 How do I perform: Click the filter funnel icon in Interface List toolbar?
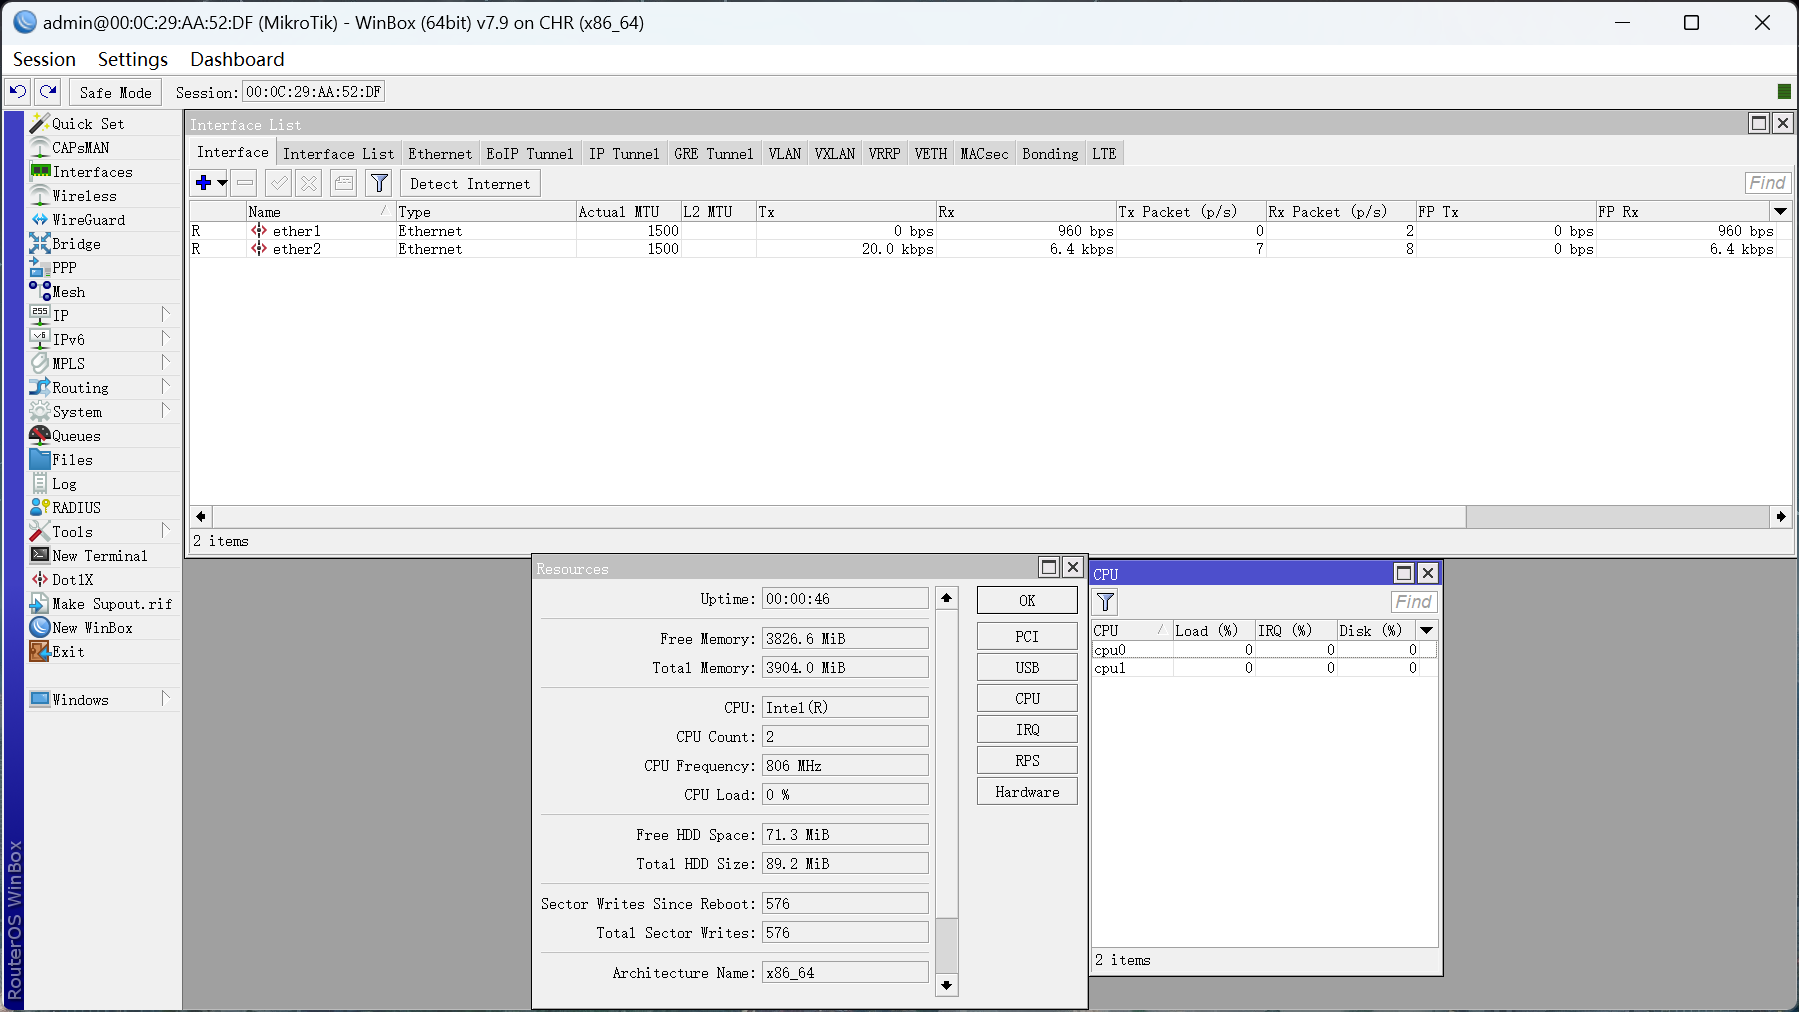(x=379, y=183)
